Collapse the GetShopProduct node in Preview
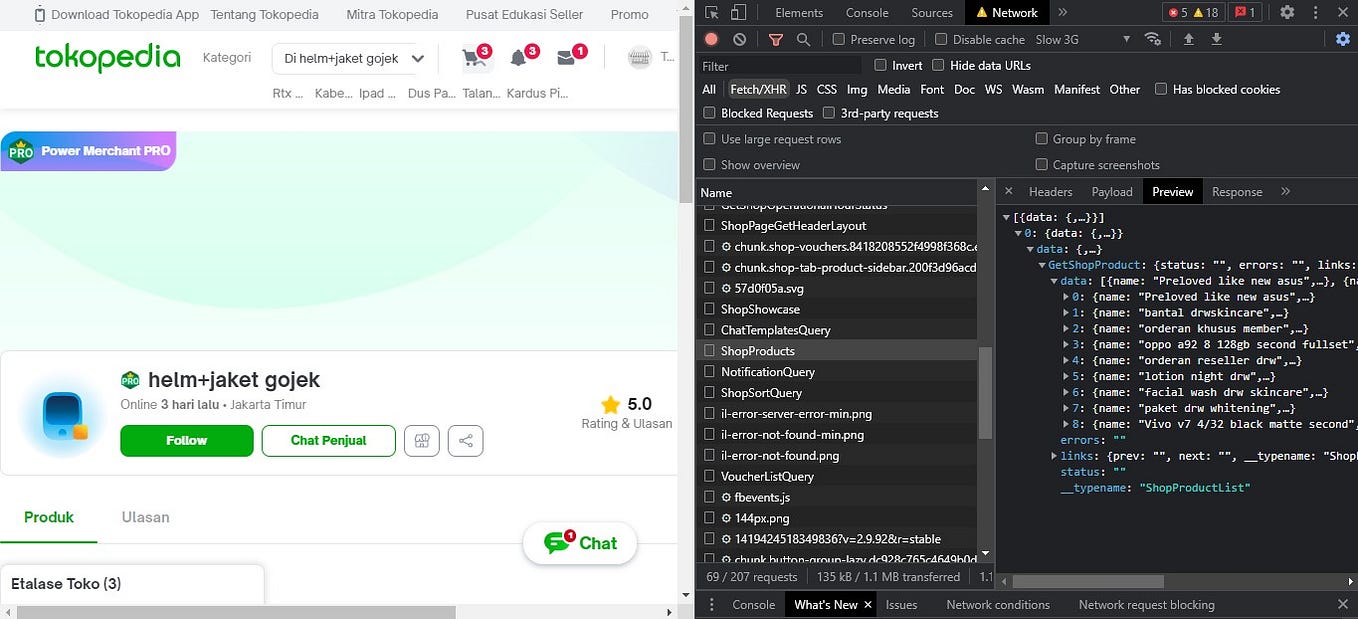This screenshot has width=1358, height=619. tap(1043, 265)
